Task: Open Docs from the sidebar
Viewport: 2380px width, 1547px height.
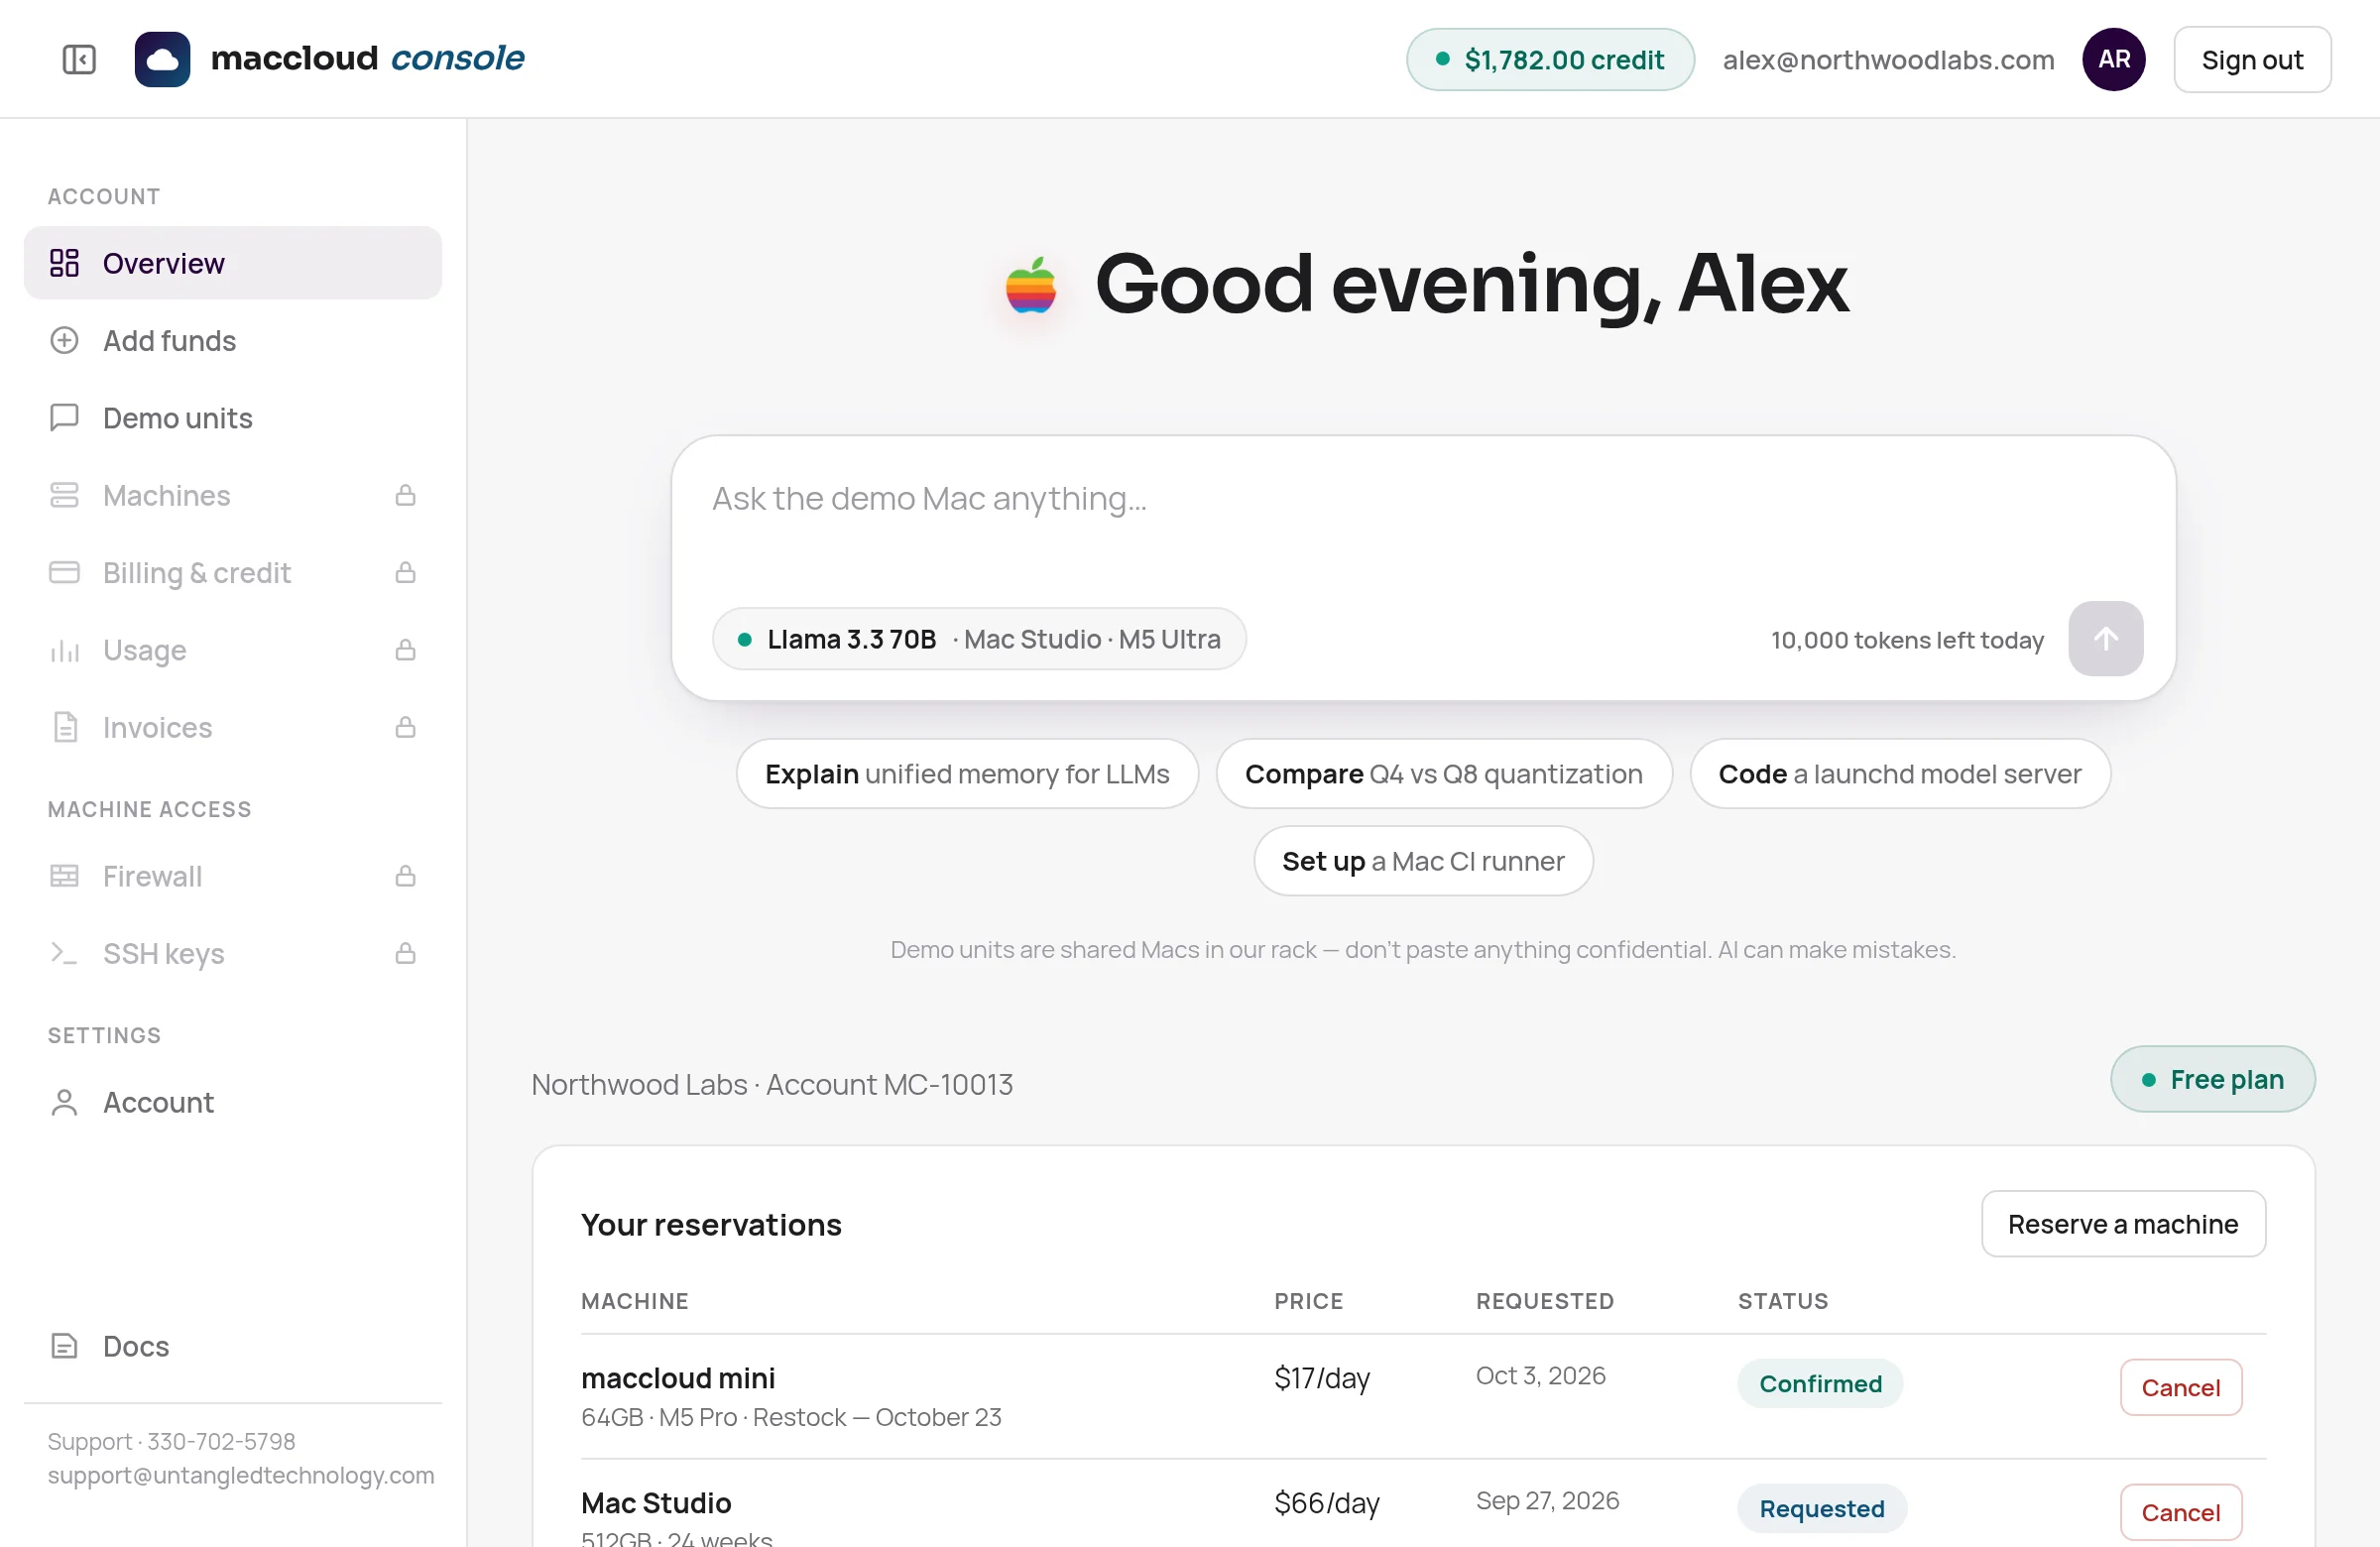Action: (x=233, y=1346)
